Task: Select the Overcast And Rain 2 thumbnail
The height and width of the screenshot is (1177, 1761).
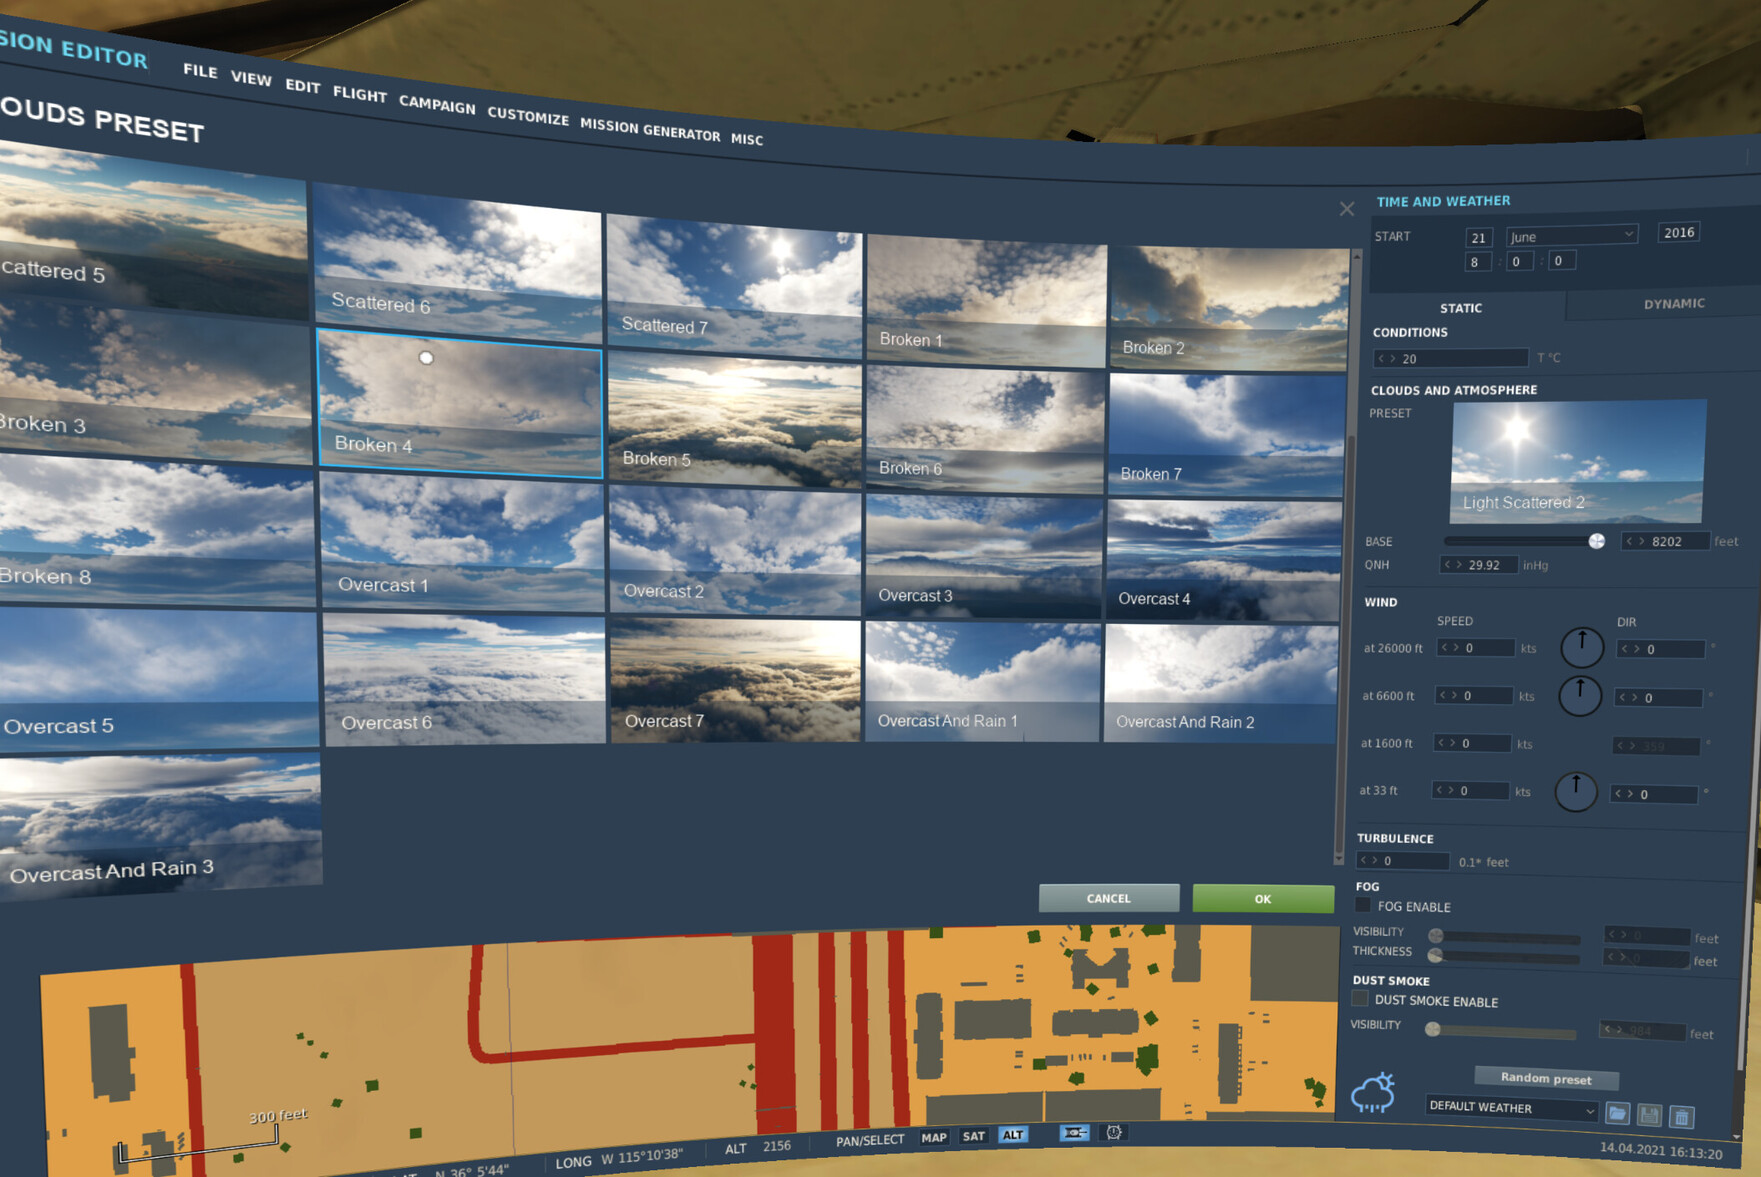Action: pyautogui.click(x=1220, y=684)
